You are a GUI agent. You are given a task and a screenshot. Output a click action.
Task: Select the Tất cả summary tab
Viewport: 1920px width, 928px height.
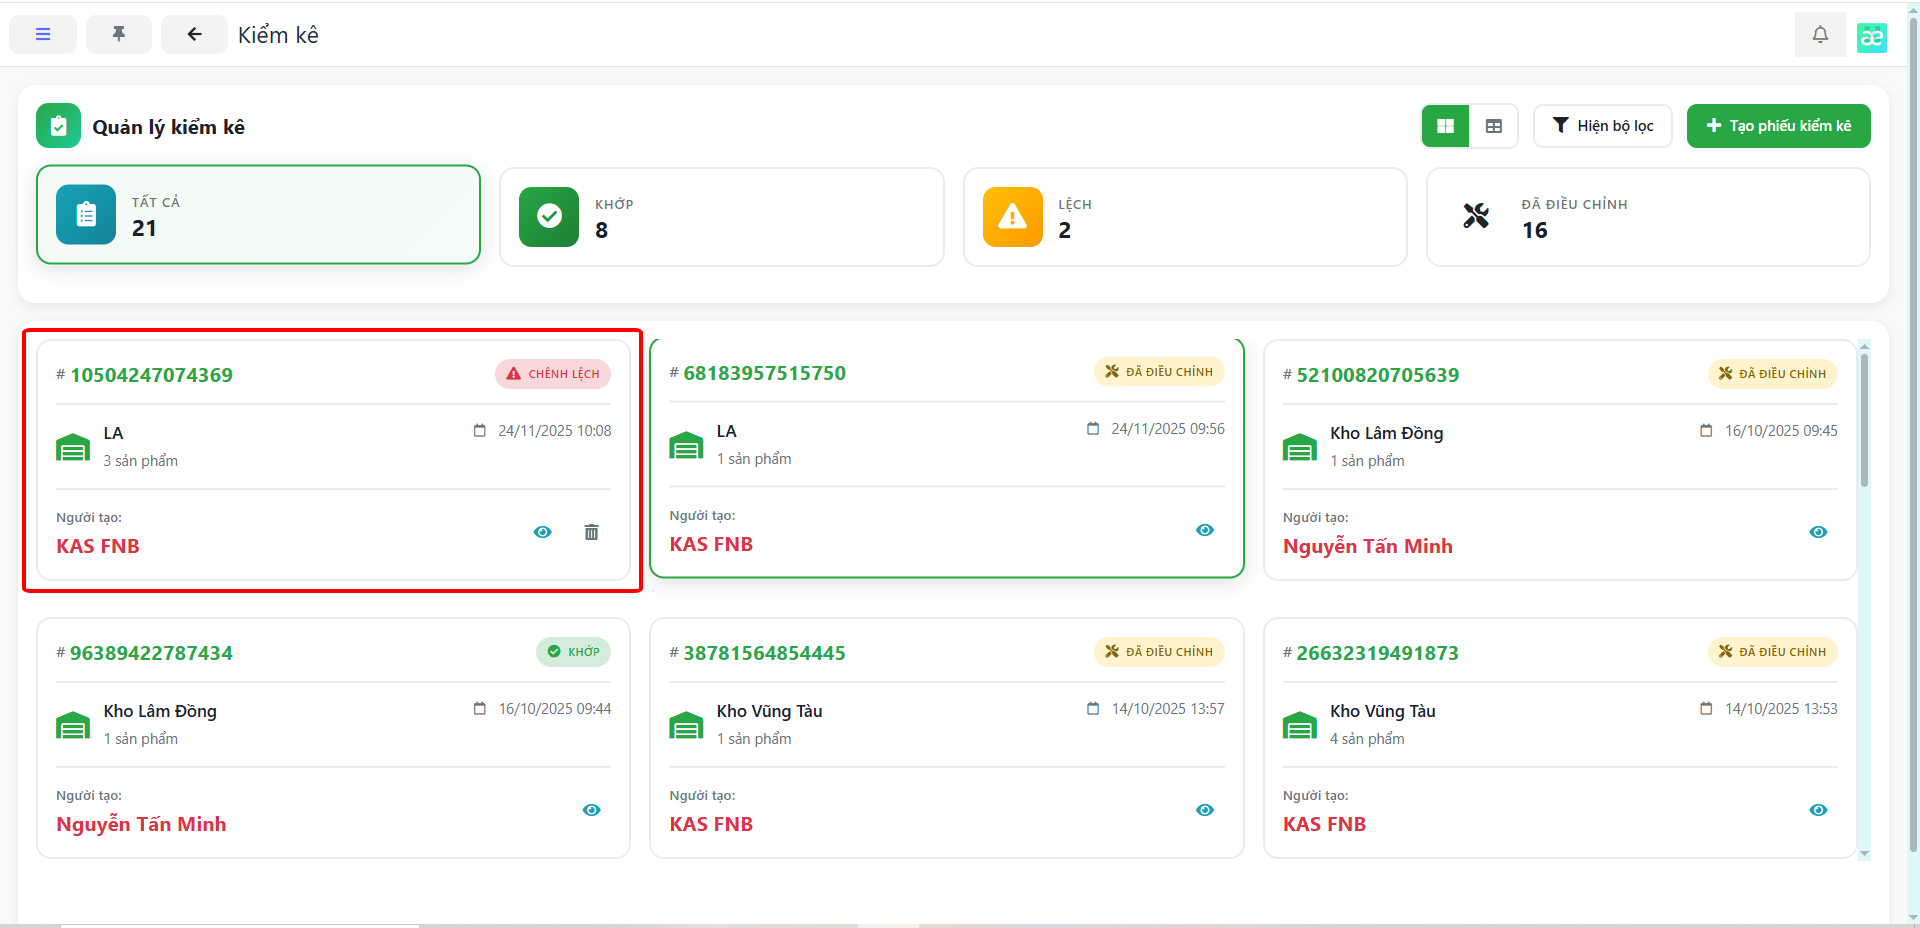click(x=259, y=215)
